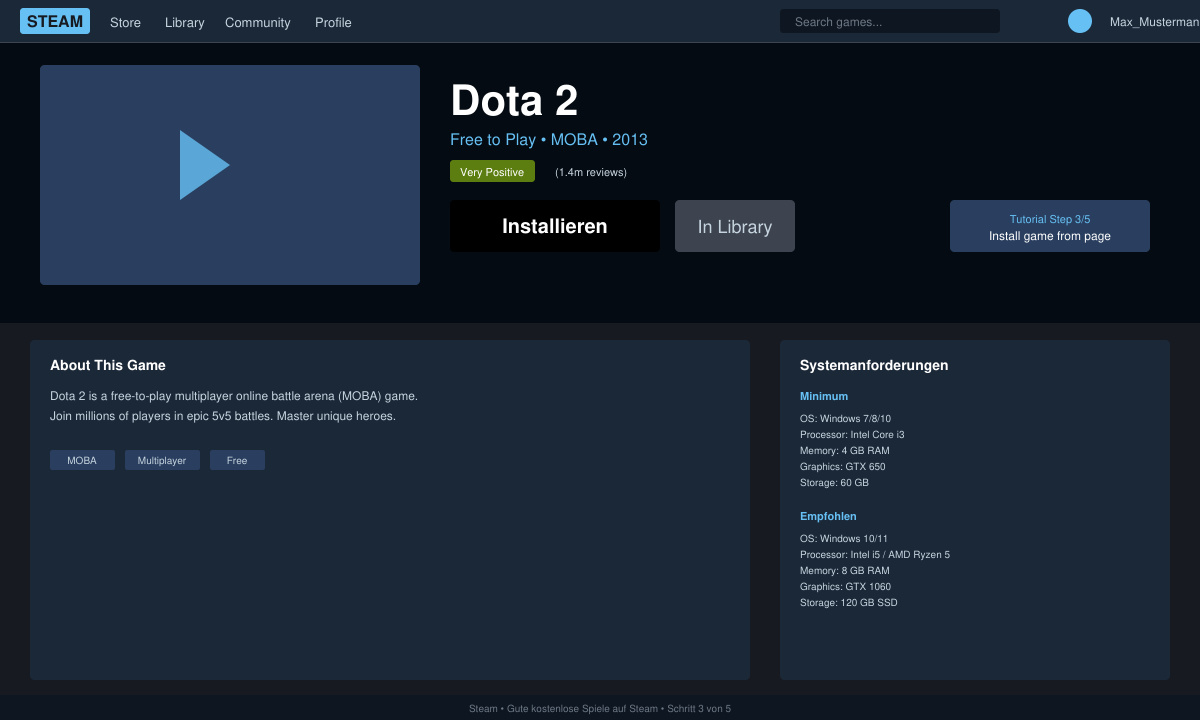Click OS: Windows 7/8/10 line
This screenshot has height=720, width=1200.
point(845,418)
